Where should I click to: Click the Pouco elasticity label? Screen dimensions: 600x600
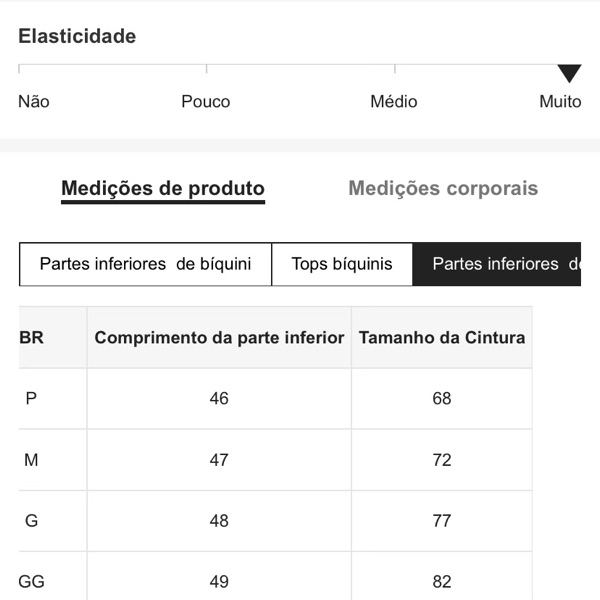[206, 101]
